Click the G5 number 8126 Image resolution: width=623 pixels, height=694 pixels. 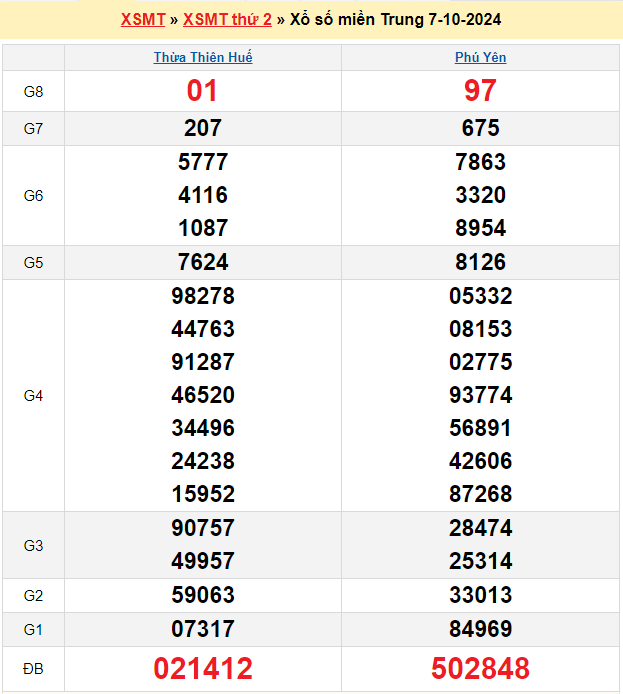pyautogui.click(x=480, y=262)
